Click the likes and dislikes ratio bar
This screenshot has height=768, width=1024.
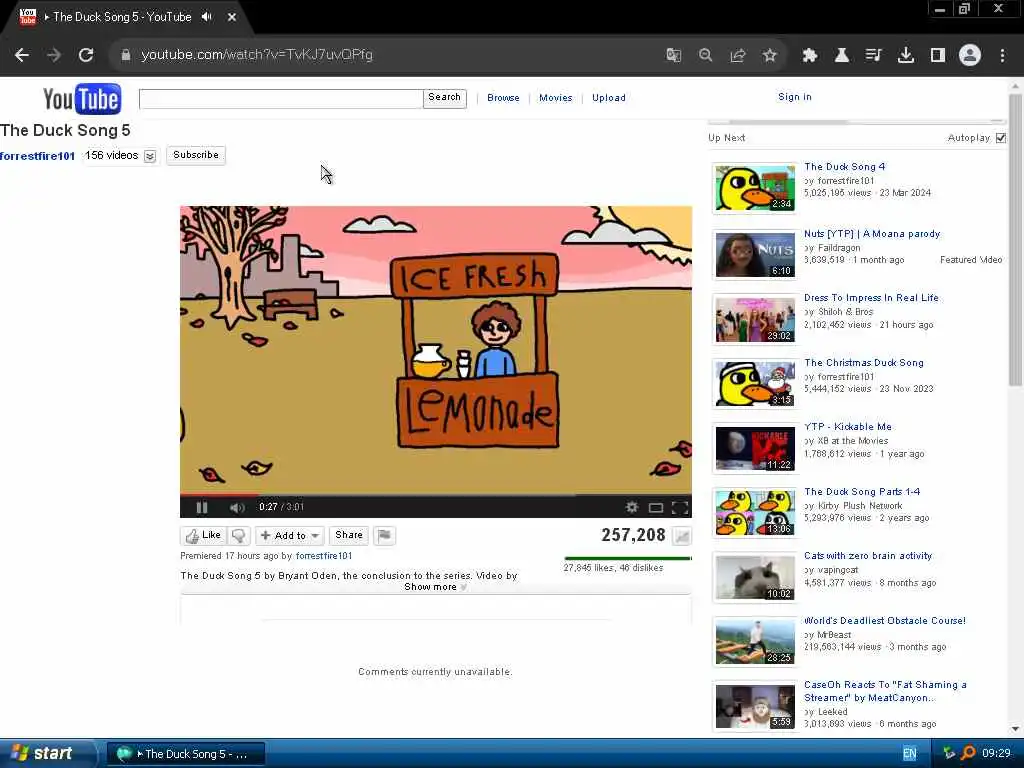pyautogui.click(x=628, y=559)
